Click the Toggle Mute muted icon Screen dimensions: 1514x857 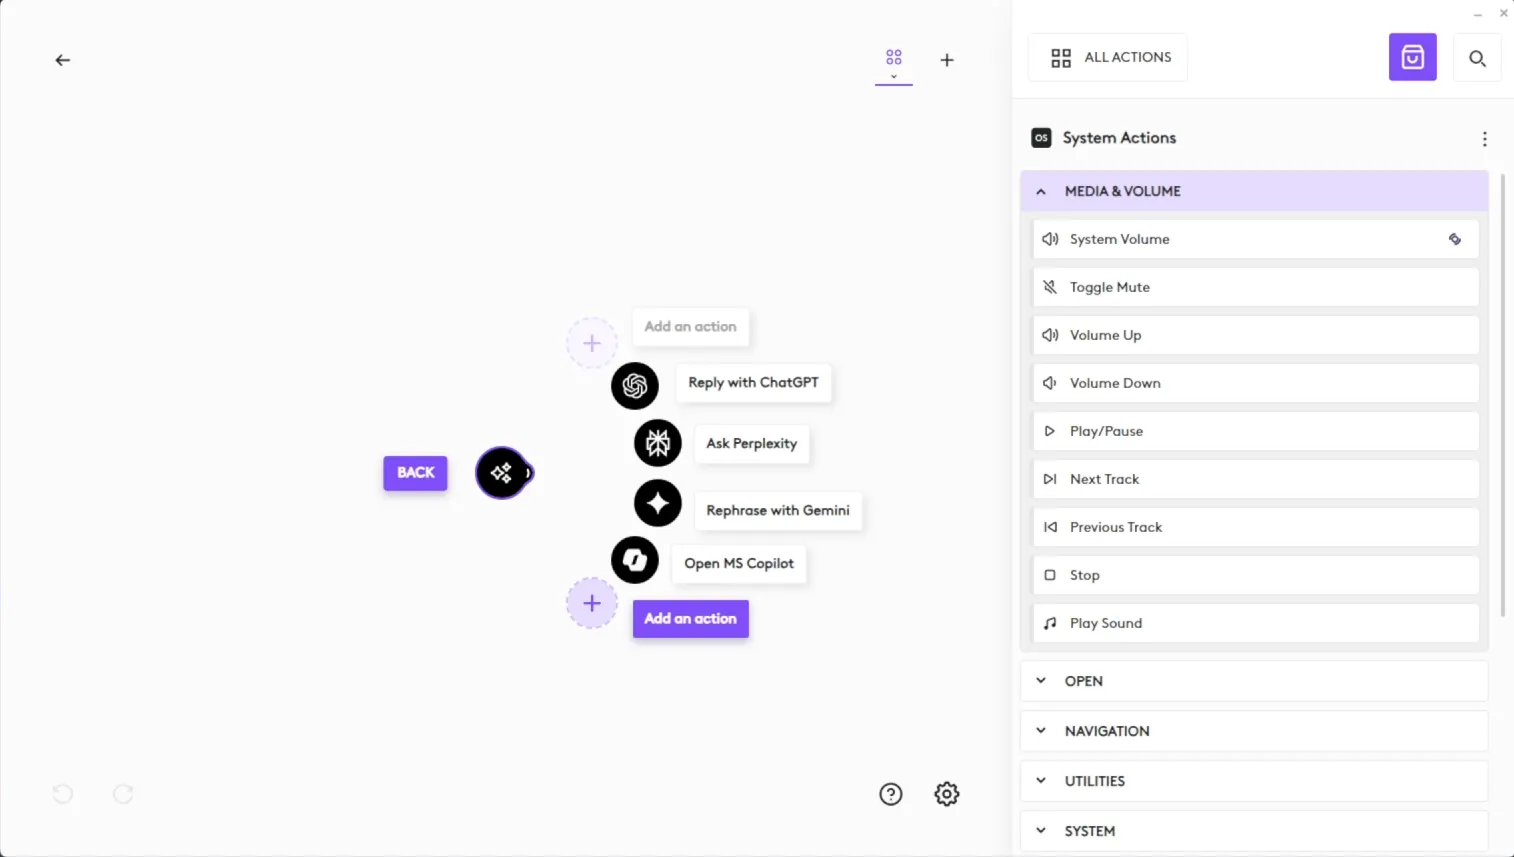point(1050,287)
